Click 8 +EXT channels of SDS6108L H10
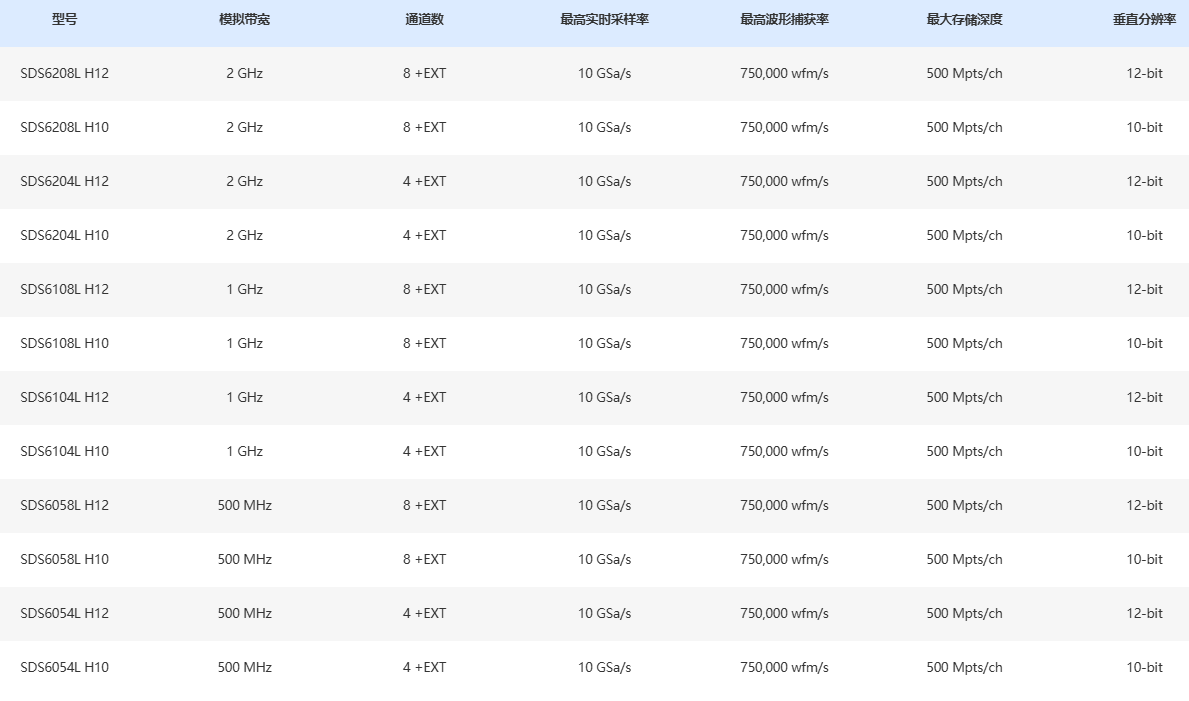The height and width of the screenshot is (701, 1189). pos(425,343)
